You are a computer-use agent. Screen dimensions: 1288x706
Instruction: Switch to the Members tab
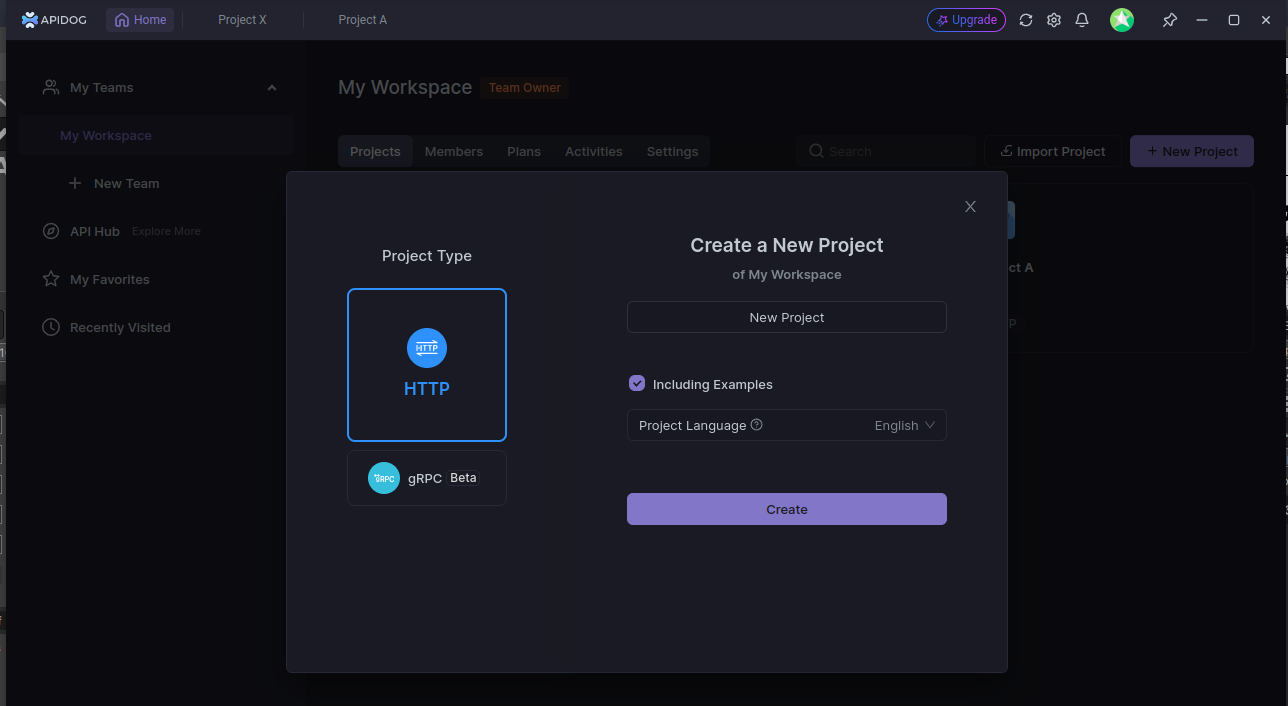(x=454, y=152)
